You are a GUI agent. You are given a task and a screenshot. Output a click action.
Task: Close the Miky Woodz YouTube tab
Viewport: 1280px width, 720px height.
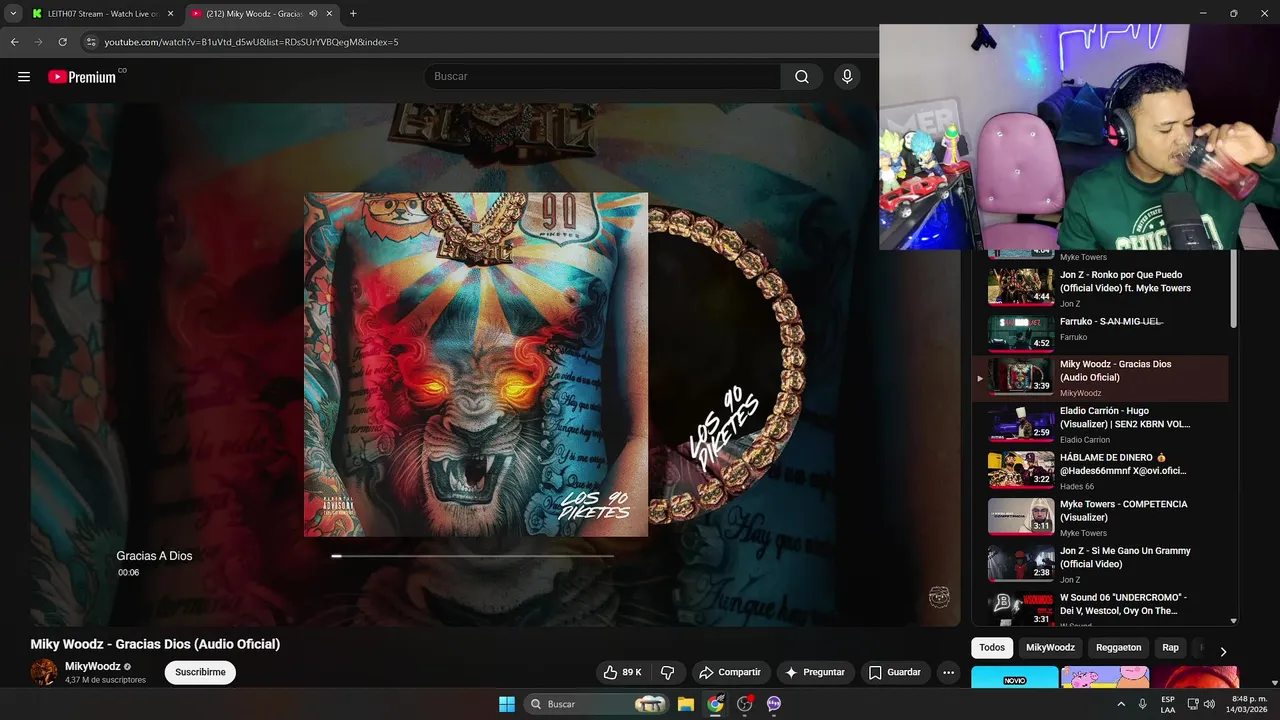330,14
